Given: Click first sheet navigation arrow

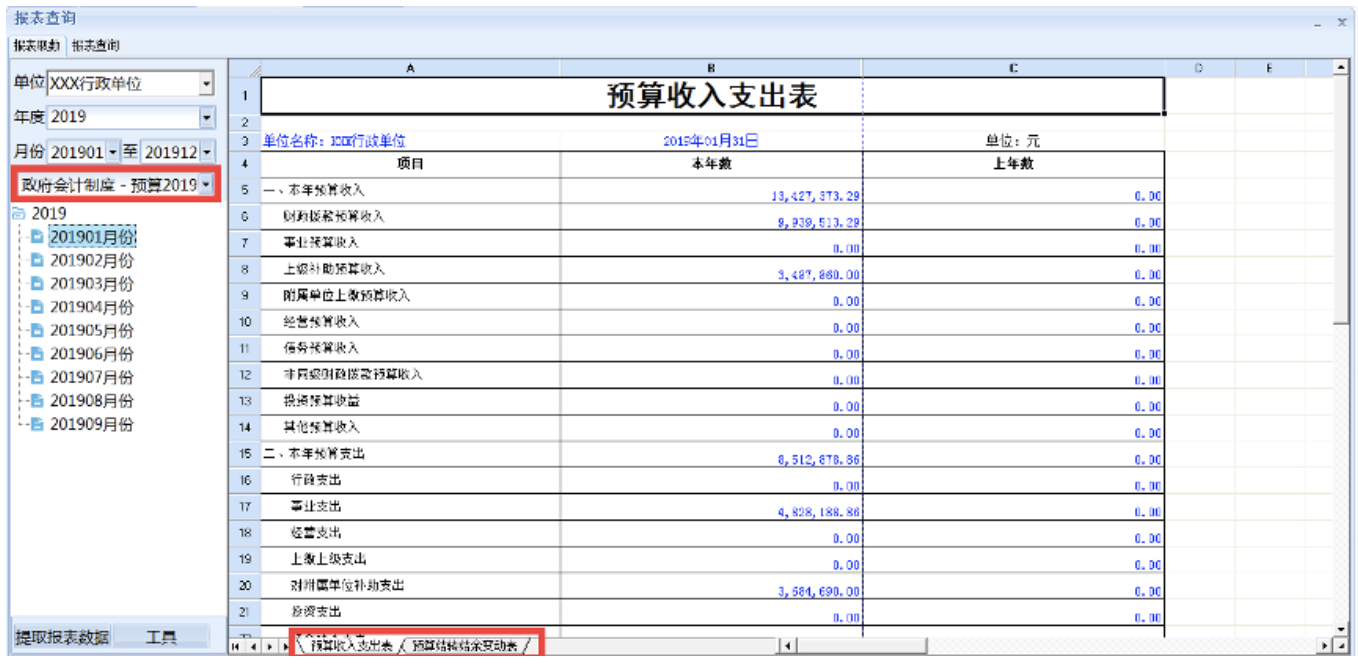Looking at the screenshot, I should point(236,647).
